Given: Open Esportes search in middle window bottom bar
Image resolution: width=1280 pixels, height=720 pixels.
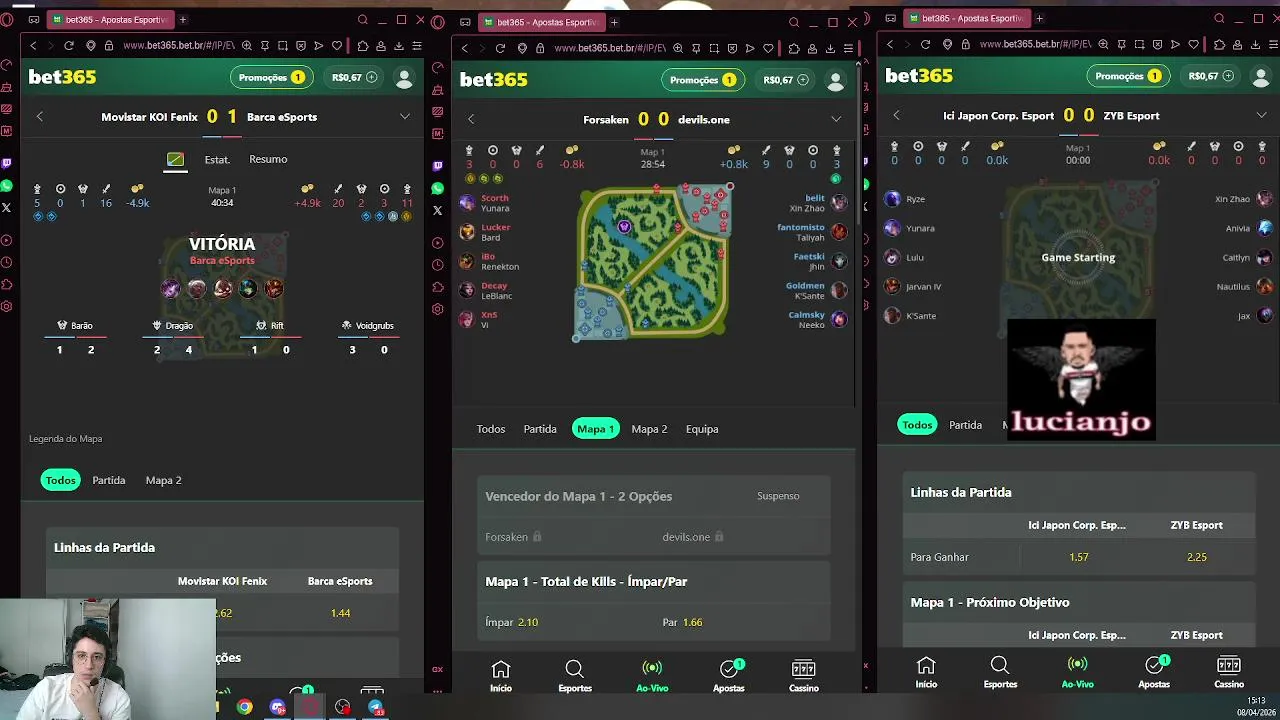Looking at the screenshot, I should [x=575, y=676].
